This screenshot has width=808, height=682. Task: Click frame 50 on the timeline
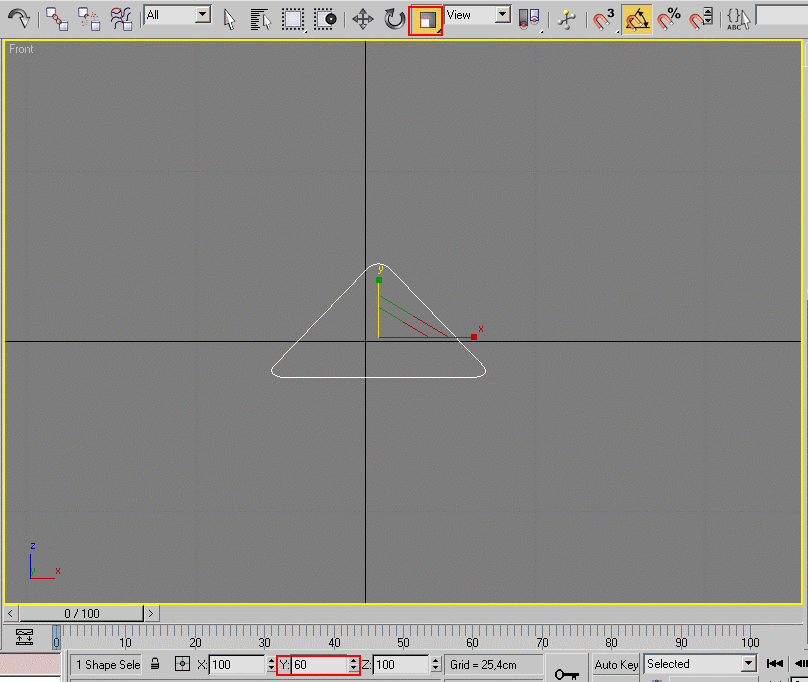pyautogui.click(x=403, y=642)
